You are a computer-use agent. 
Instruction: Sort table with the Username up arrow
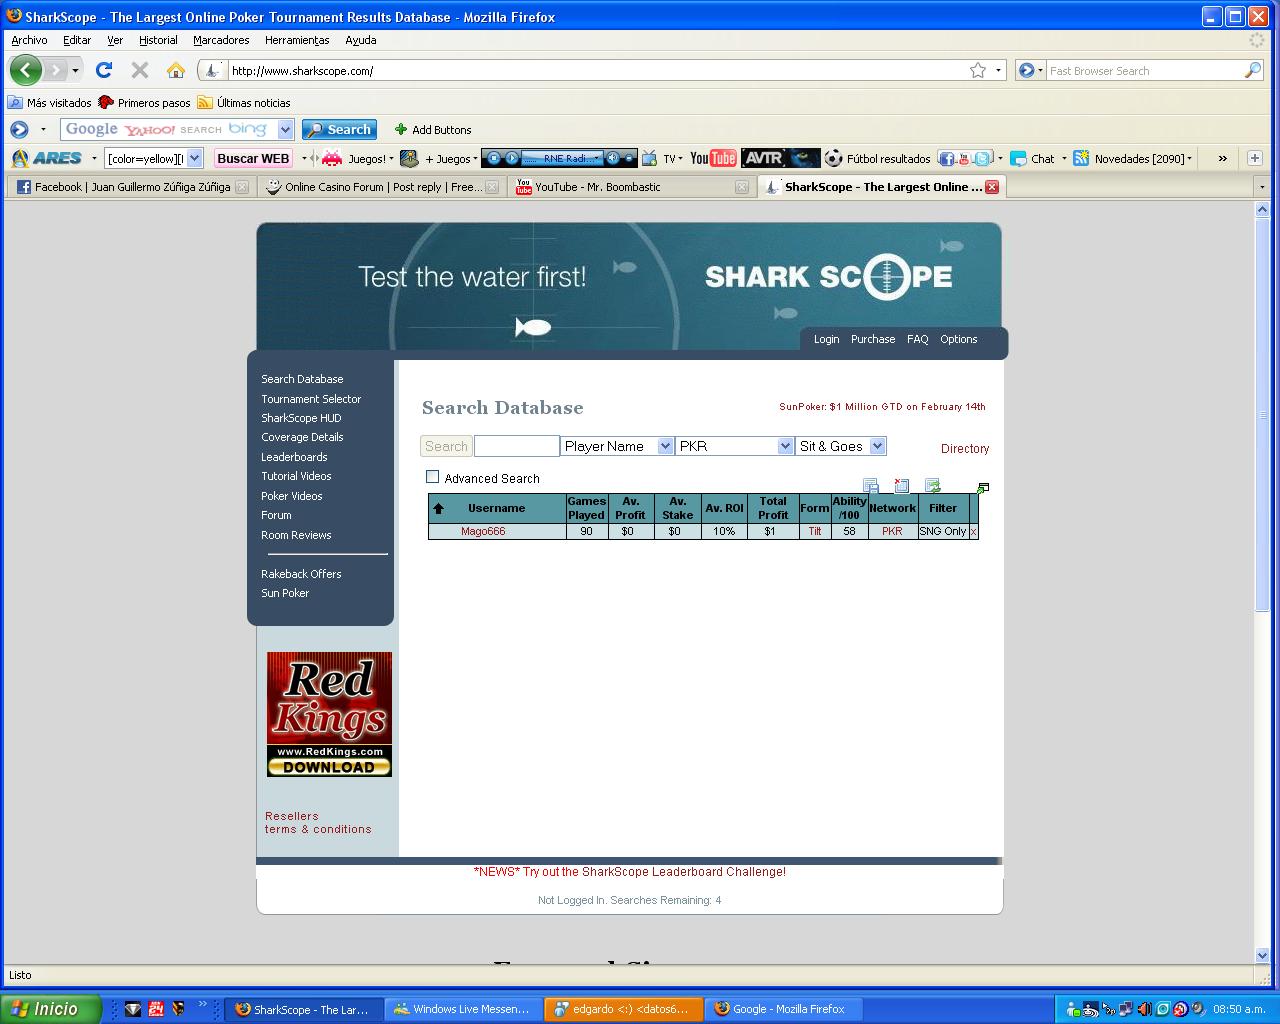tap(438, 508)
